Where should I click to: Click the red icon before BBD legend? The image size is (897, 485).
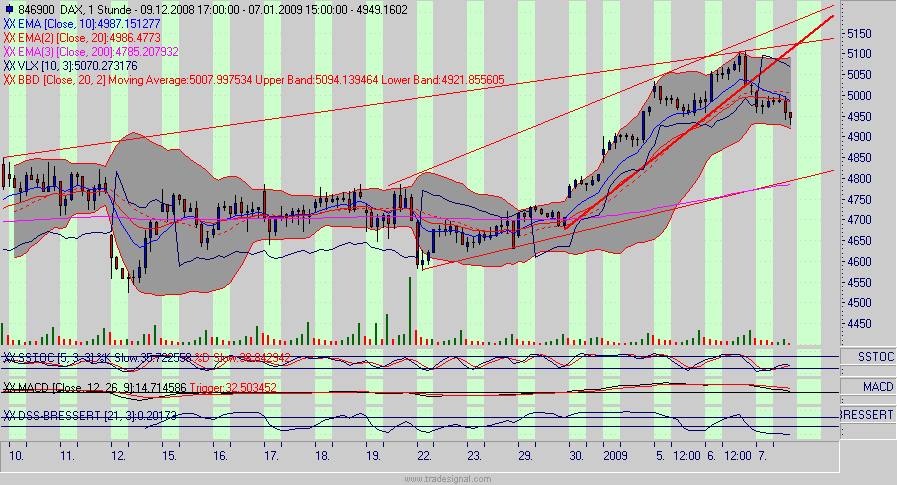tap(10, 79)
